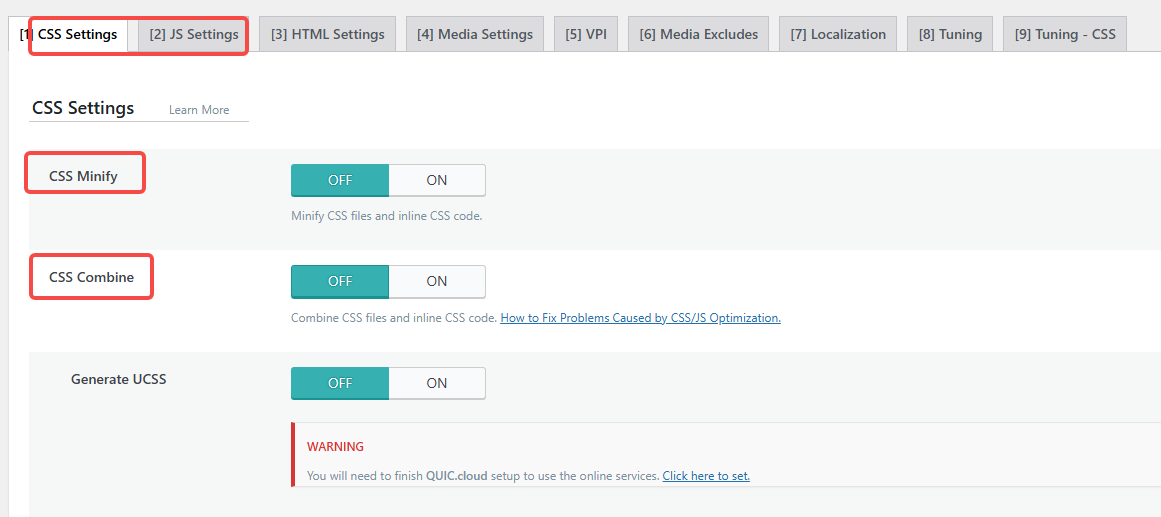Set CSS Minify to OFF
Viewport: 1161px width, 517px height.
[340, 180]
